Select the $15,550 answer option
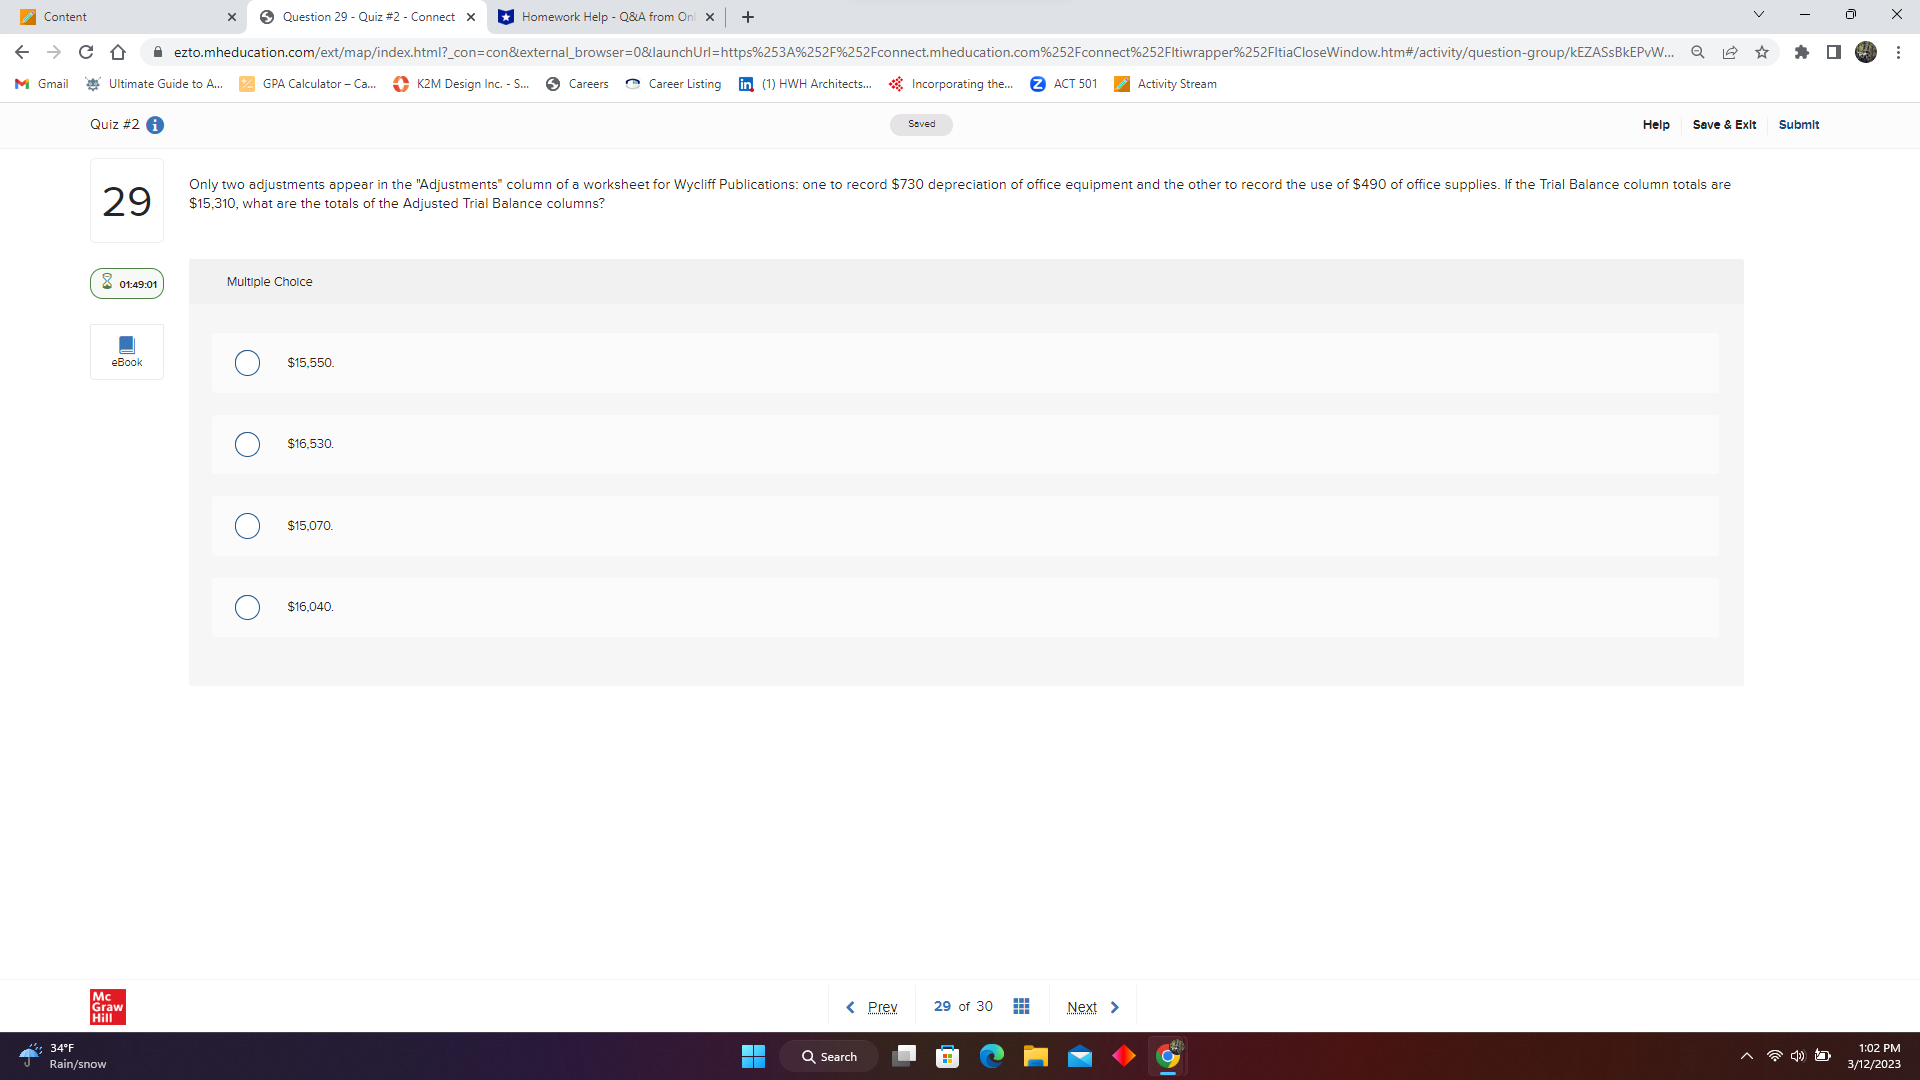Screen dimensions: 1920x1080 247,363
